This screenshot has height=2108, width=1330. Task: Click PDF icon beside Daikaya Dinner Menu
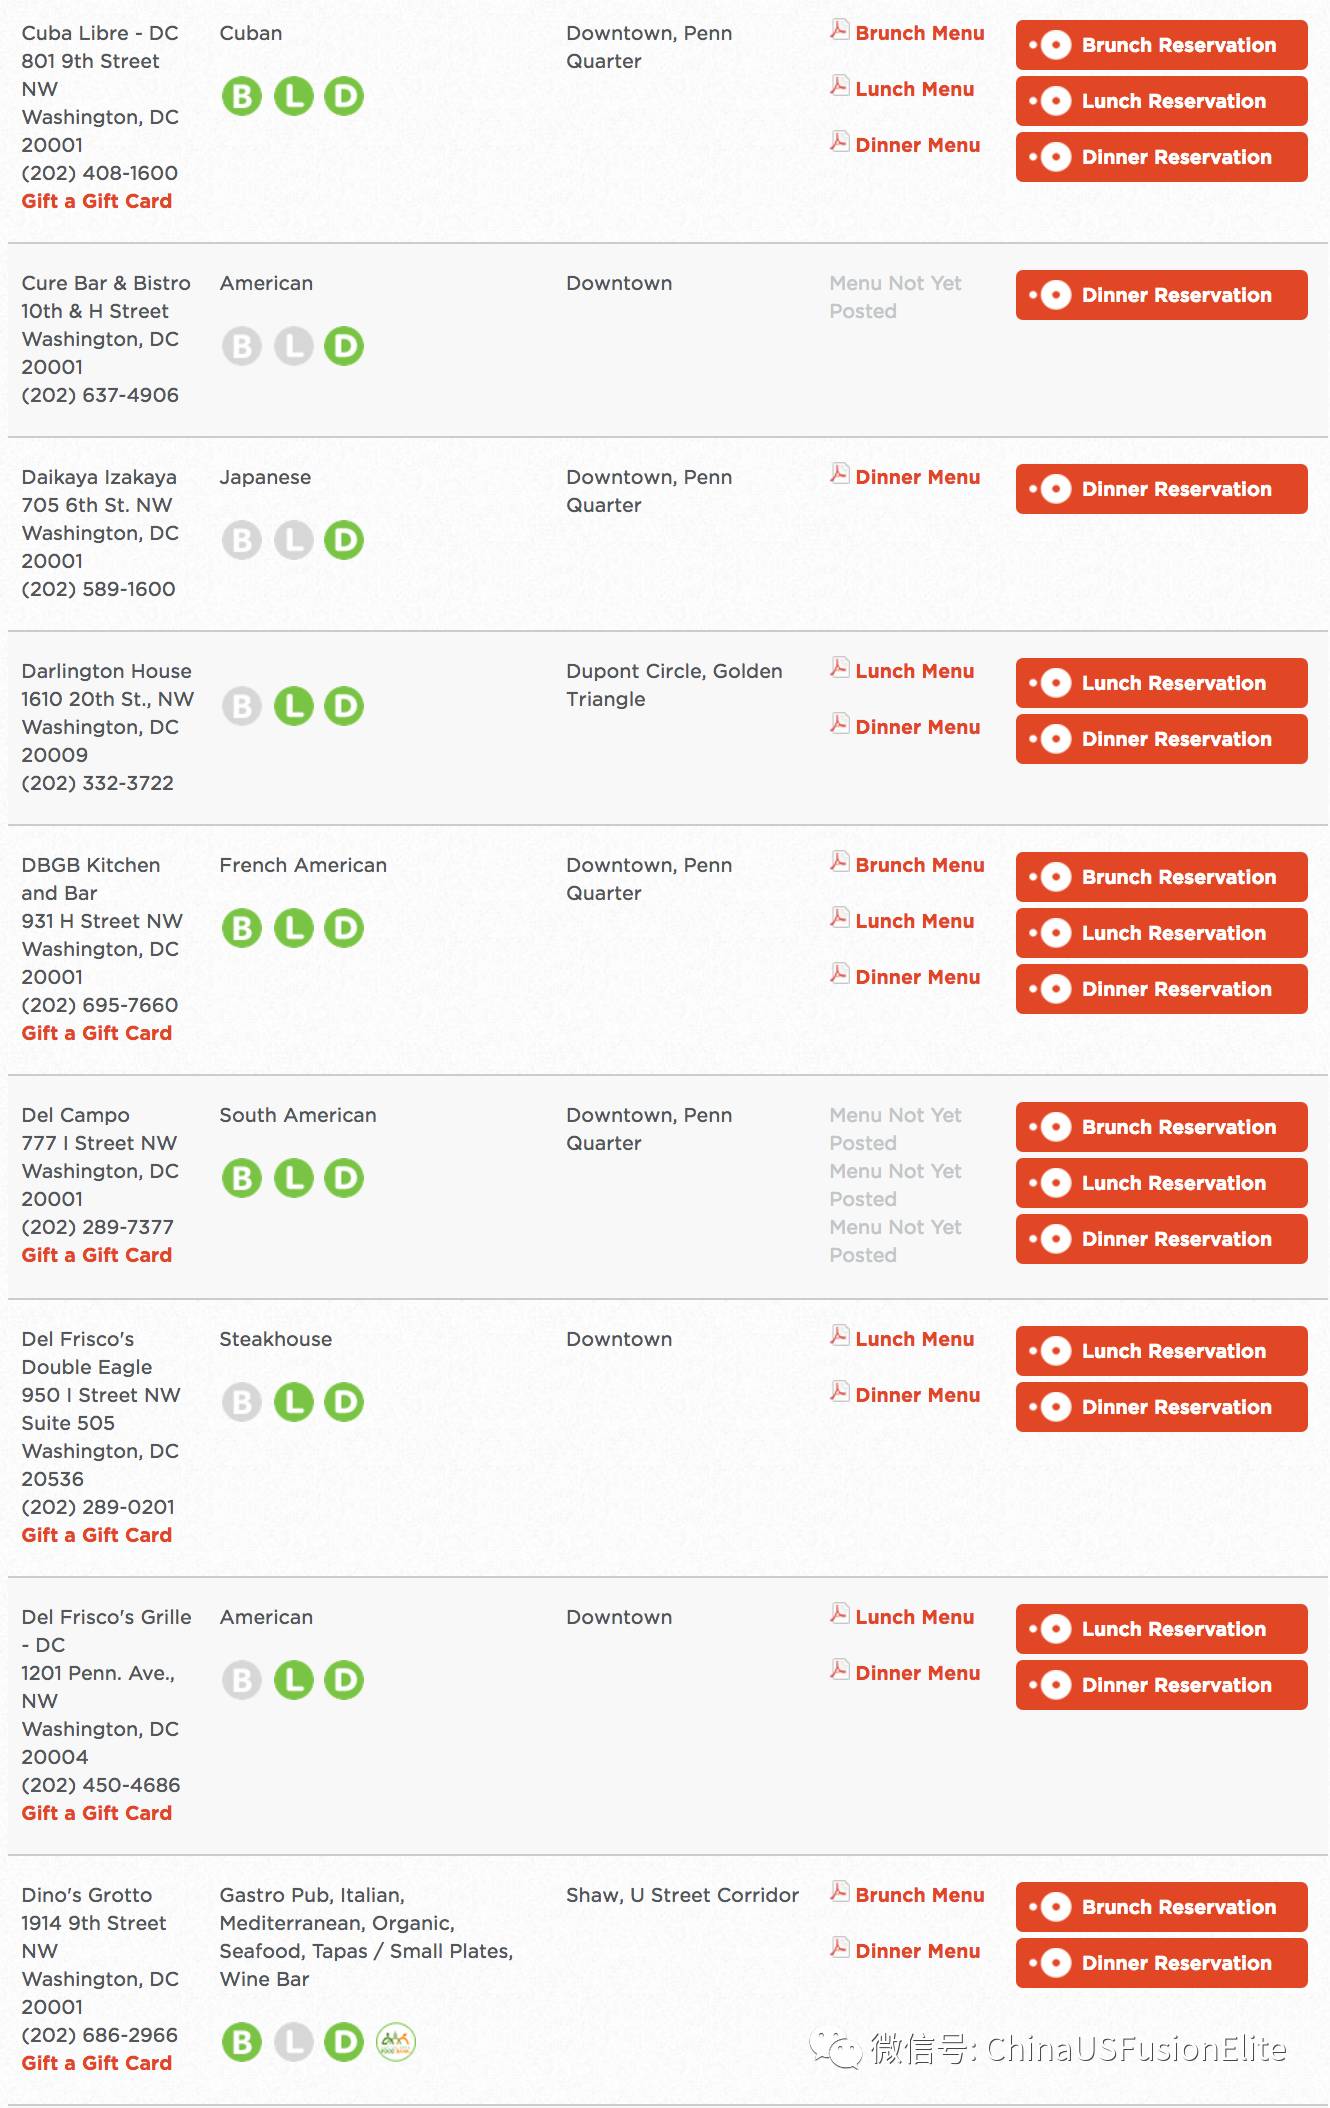pos(840,475)
